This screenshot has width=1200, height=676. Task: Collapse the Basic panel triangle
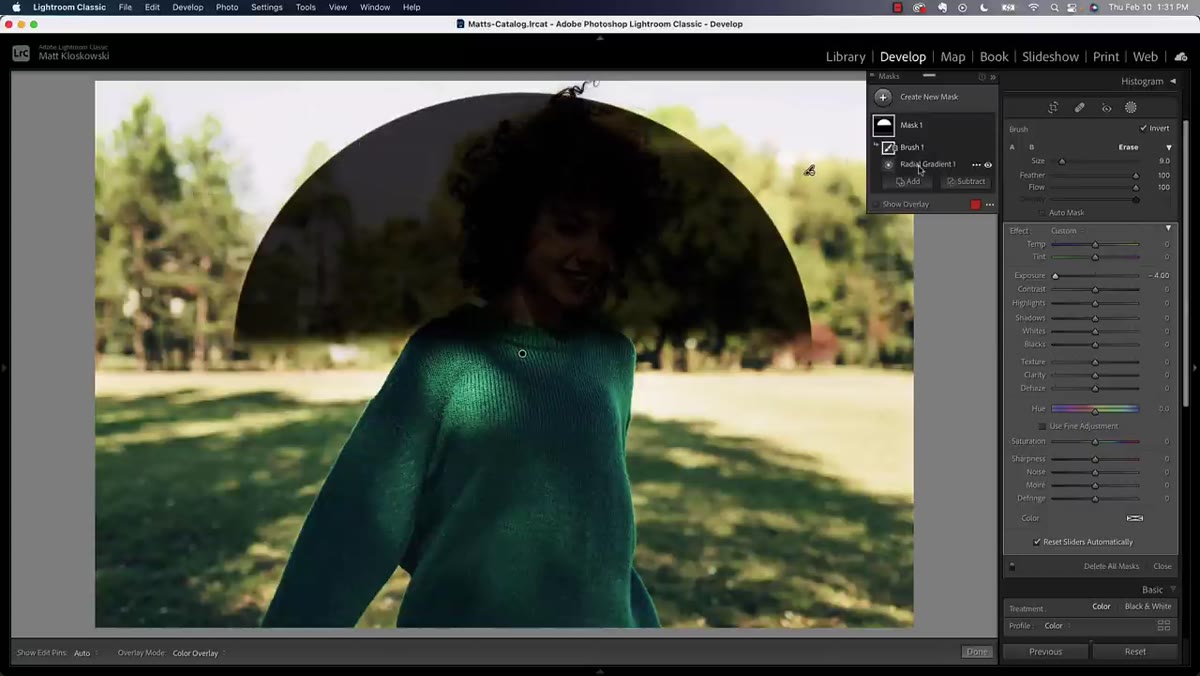tap(1173, 590)
